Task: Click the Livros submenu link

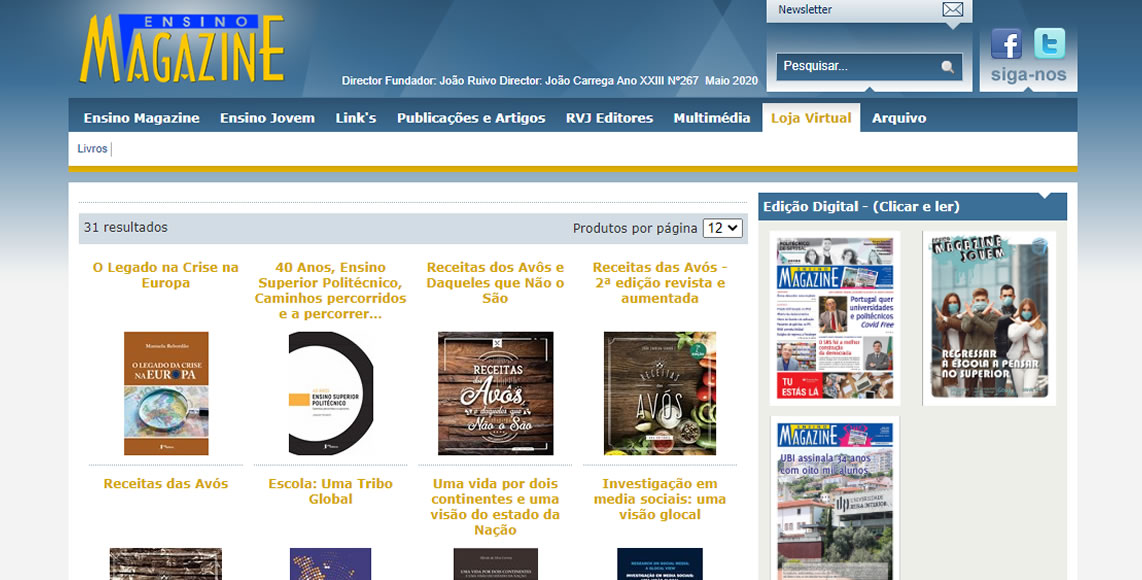Action: 92,149
